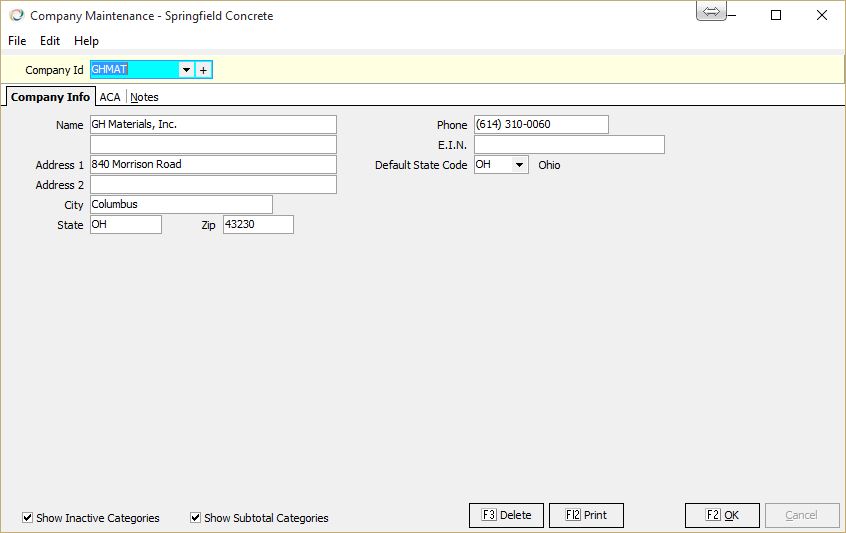Switch to the Notes tab
846x533 pixels.
click(x=144, y=97)
